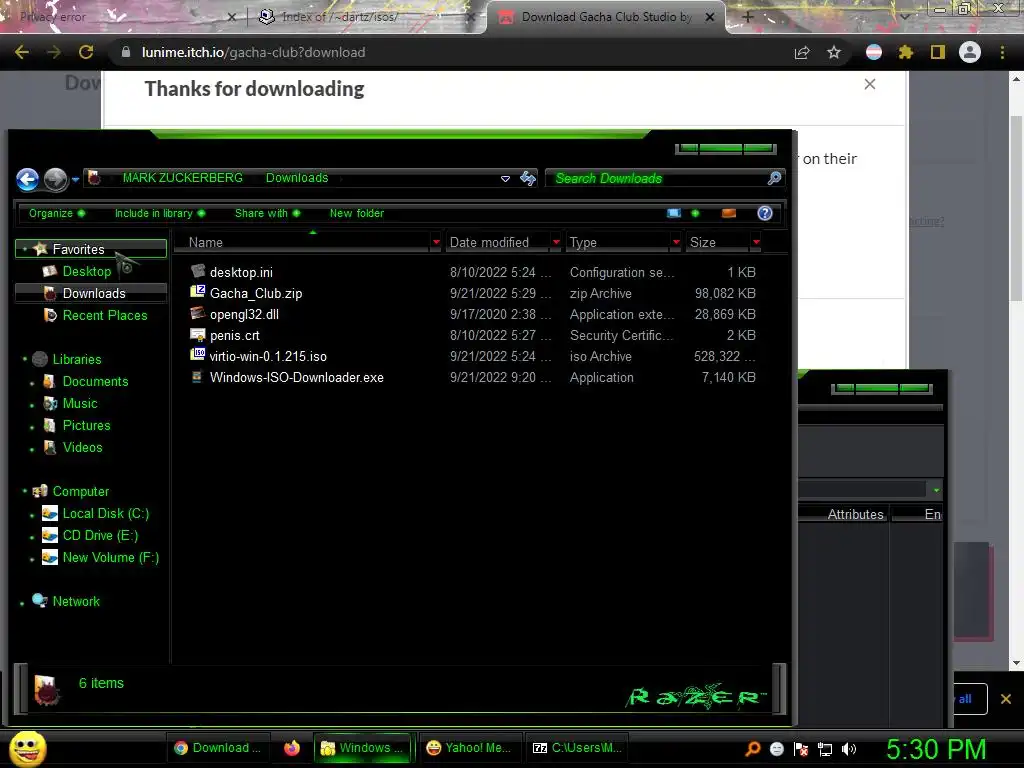
Task: Open a new Chrome tab
Action: coord(748,17)
